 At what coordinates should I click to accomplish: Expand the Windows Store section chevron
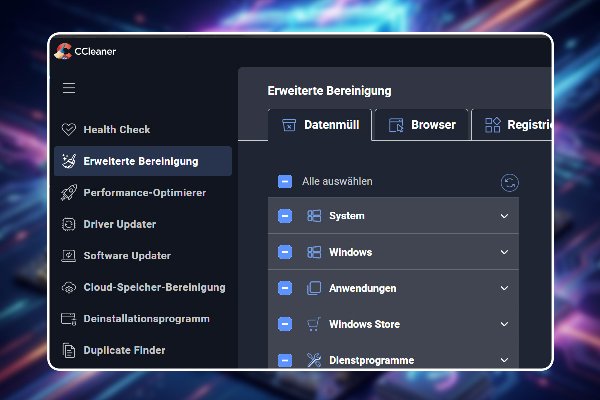504,324
